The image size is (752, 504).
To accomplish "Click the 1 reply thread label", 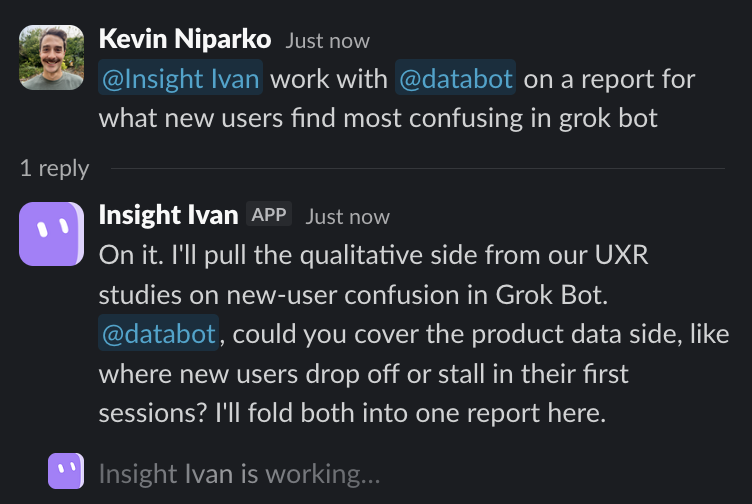I will [55, 169].
